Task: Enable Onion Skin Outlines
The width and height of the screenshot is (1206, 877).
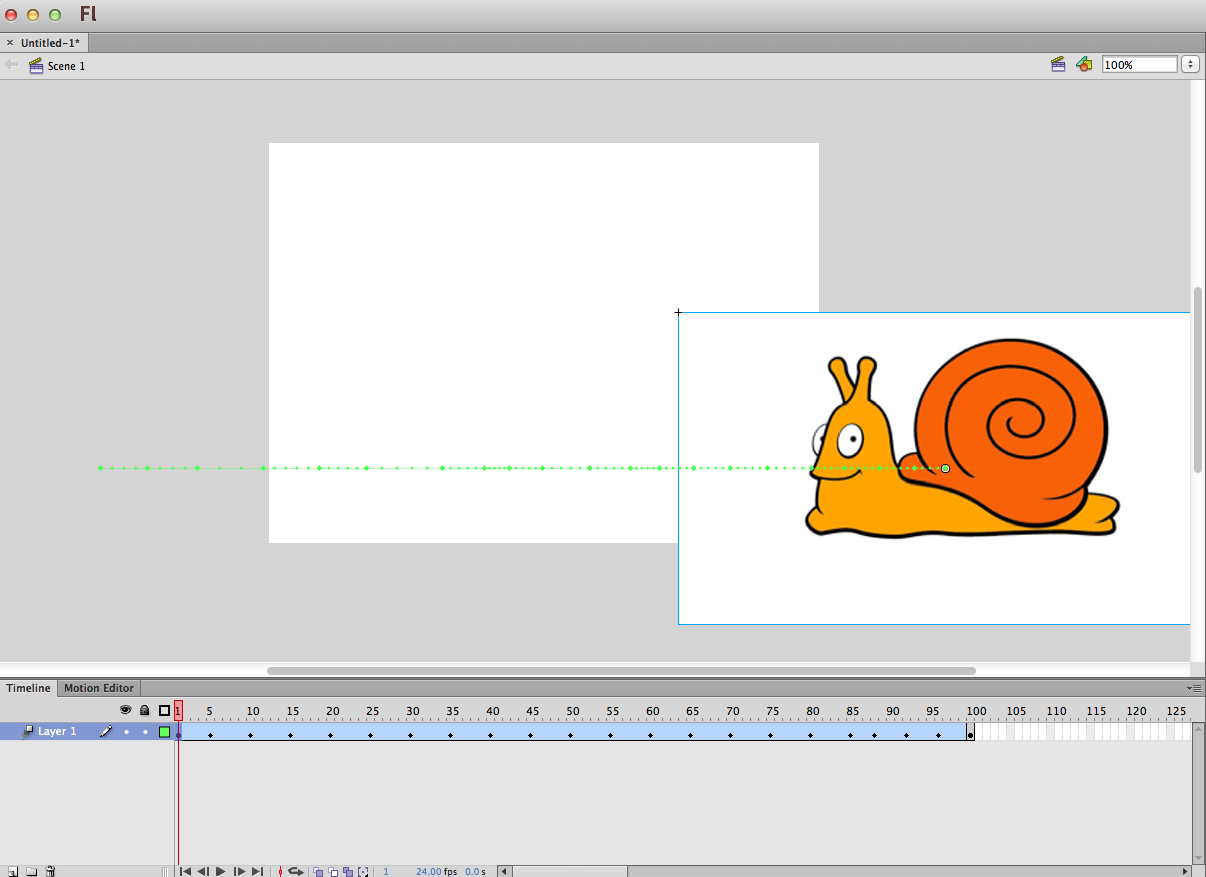Action: tap(333, 871)
